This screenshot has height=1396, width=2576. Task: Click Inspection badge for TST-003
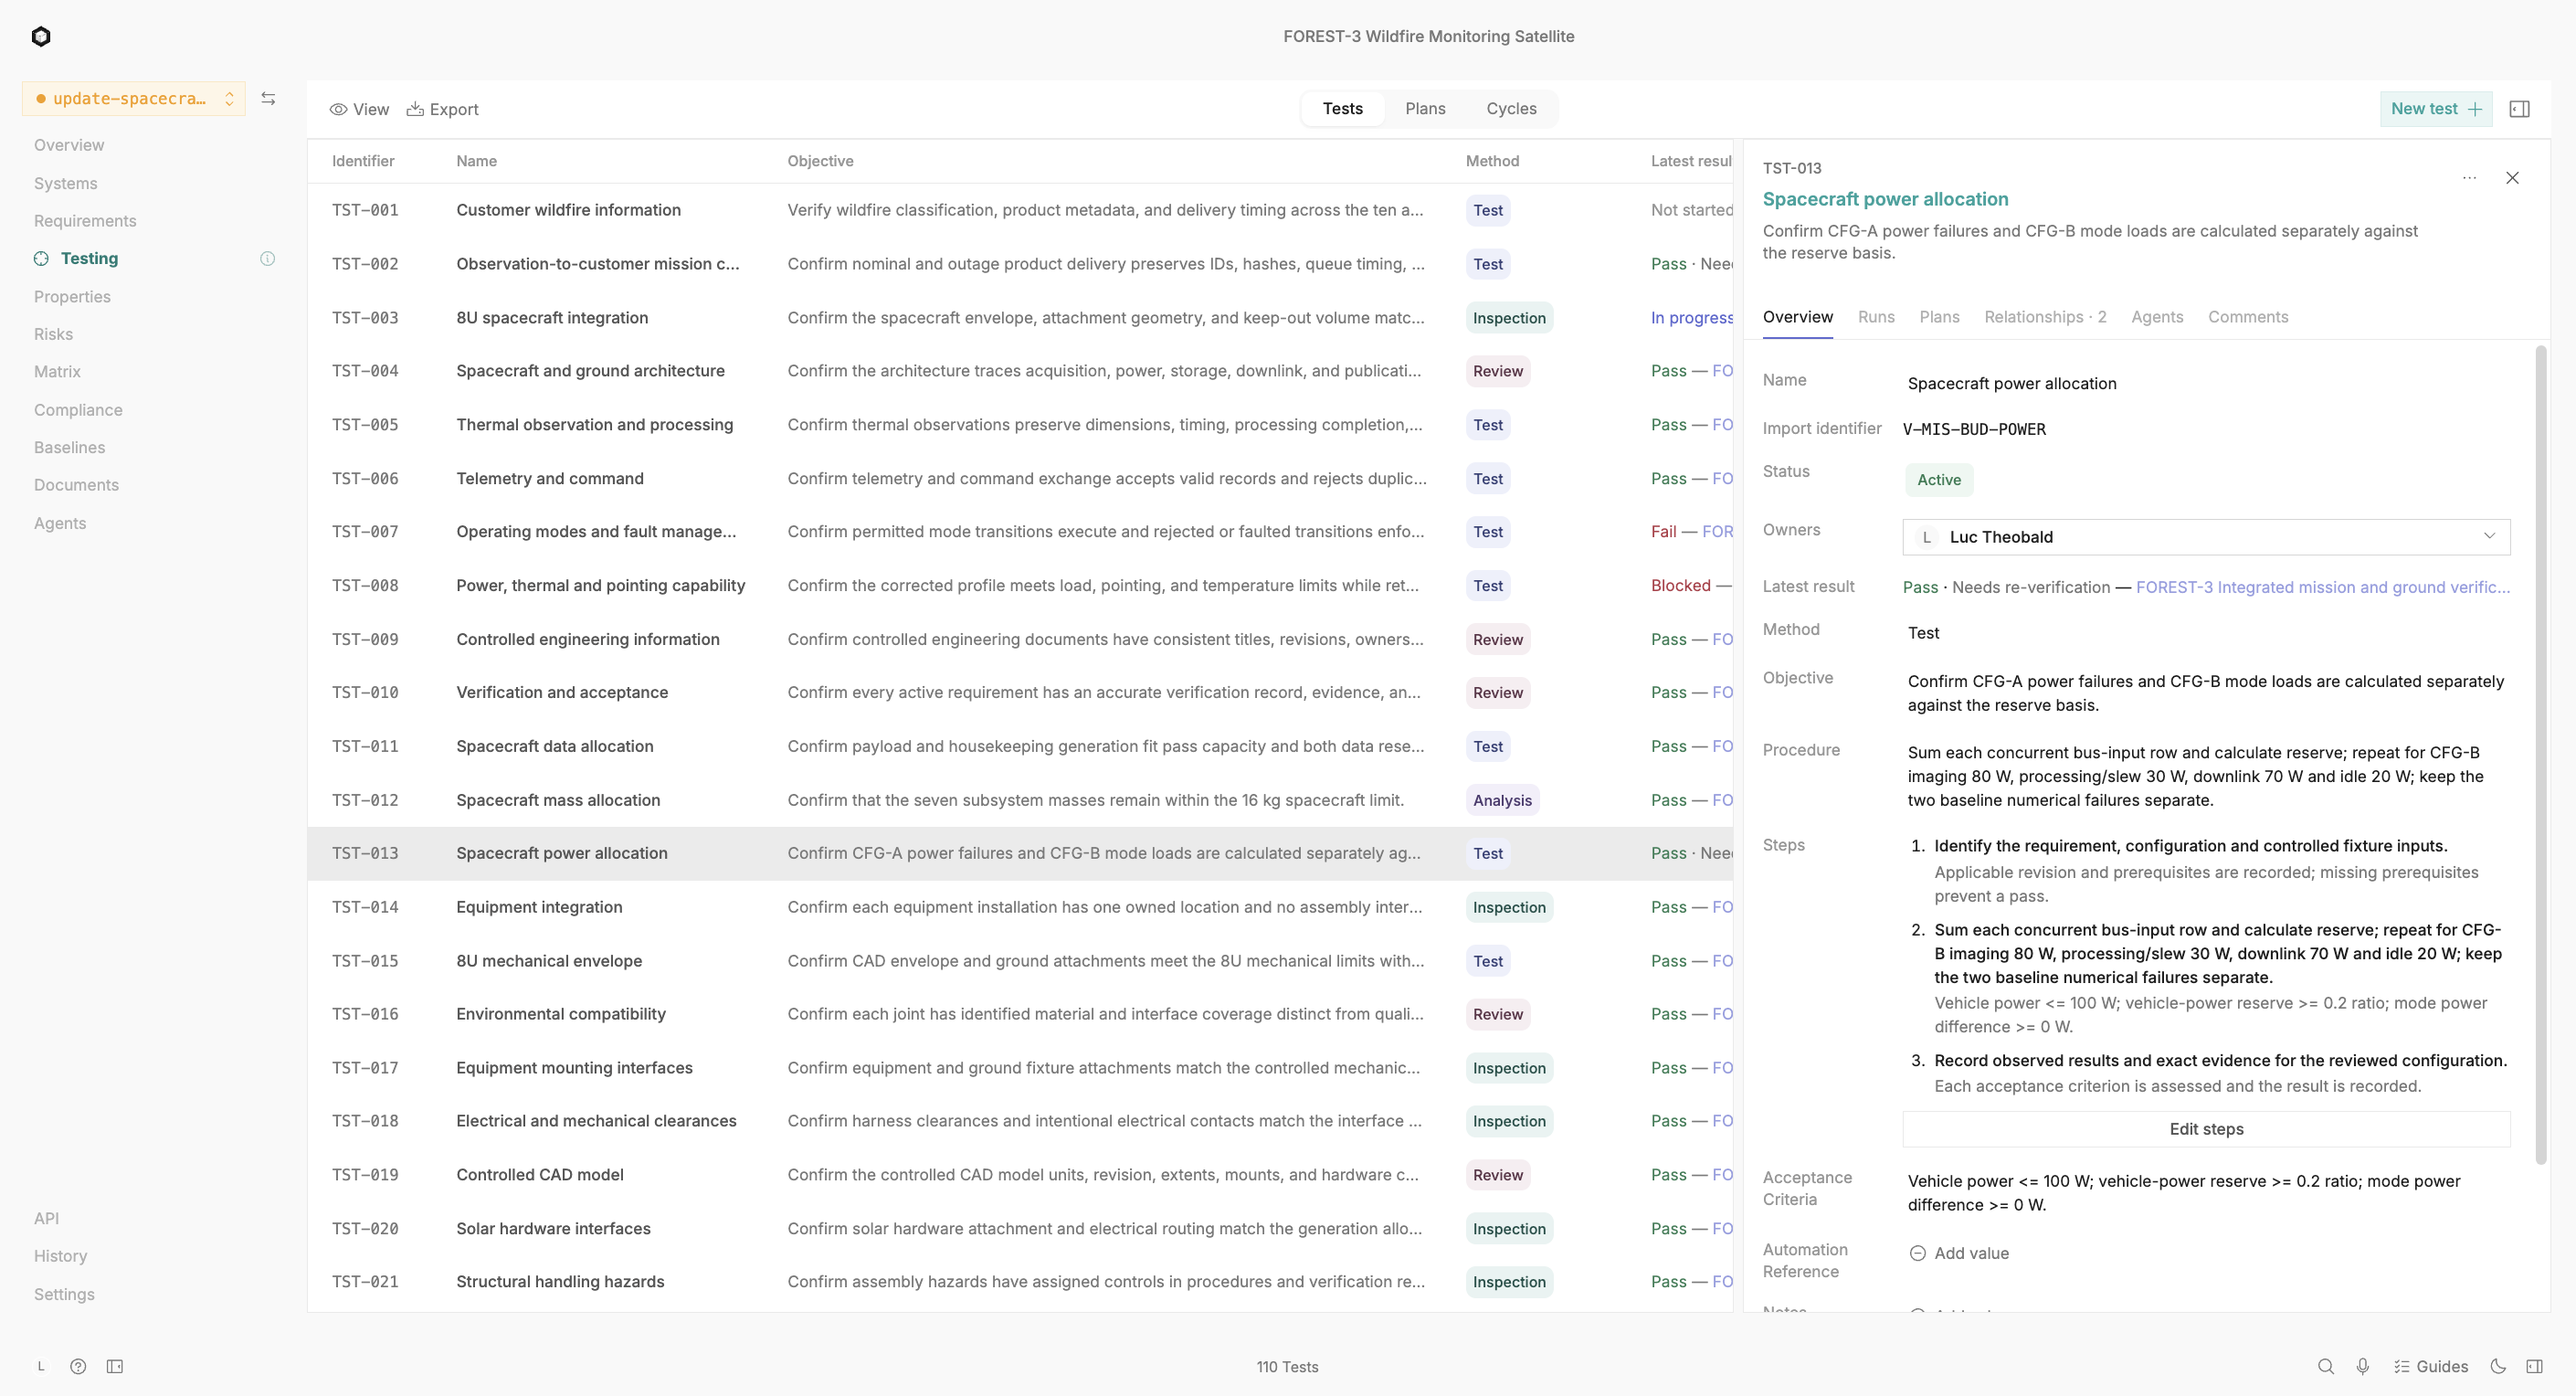[1509, 318]
